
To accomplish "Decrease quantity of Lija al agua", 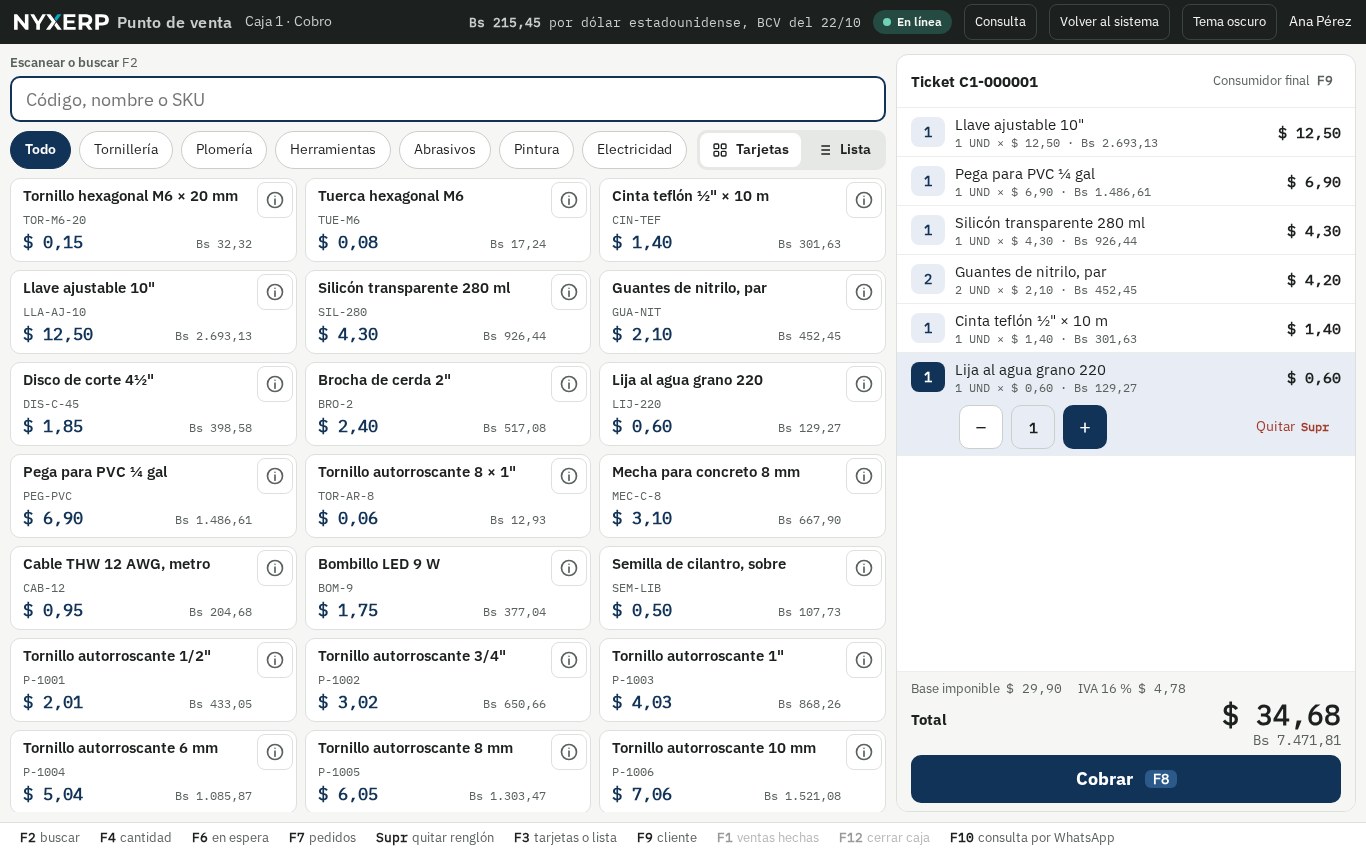I will click(x=981, y=427).
